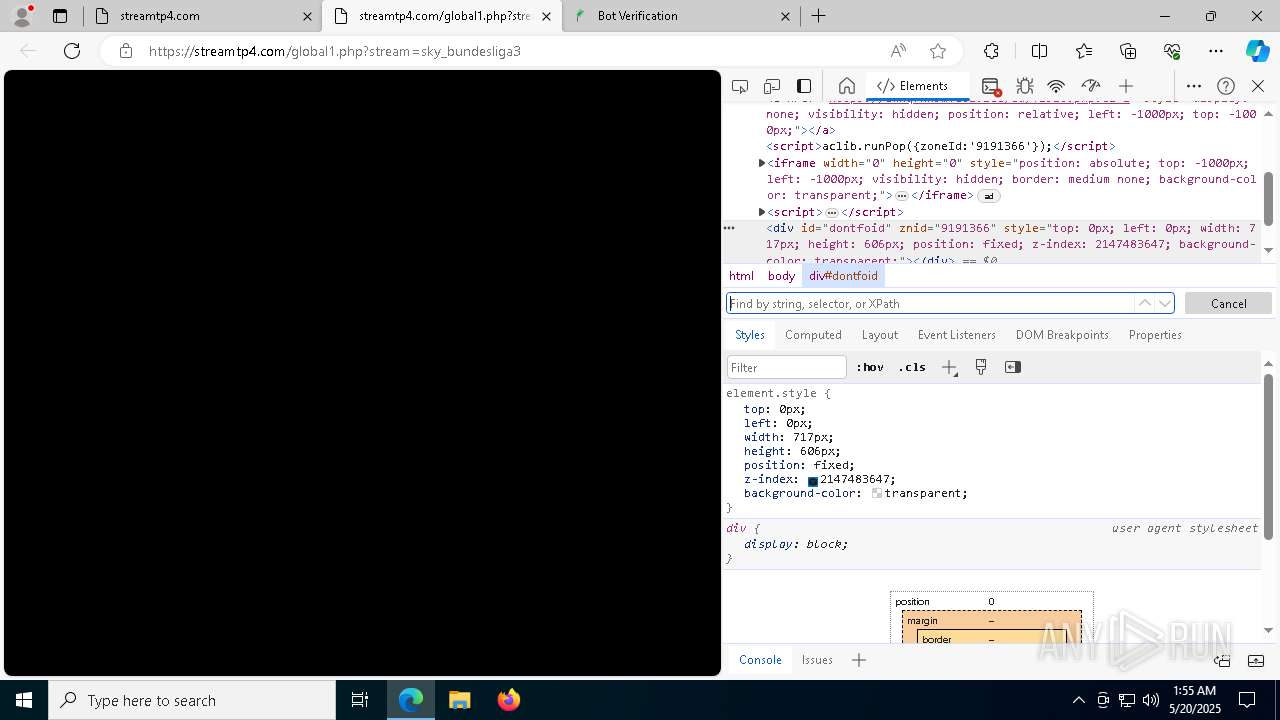This screenshot has height=720, width=1280.
Task: Add a new style rule
Action: [x=950, y=367]
